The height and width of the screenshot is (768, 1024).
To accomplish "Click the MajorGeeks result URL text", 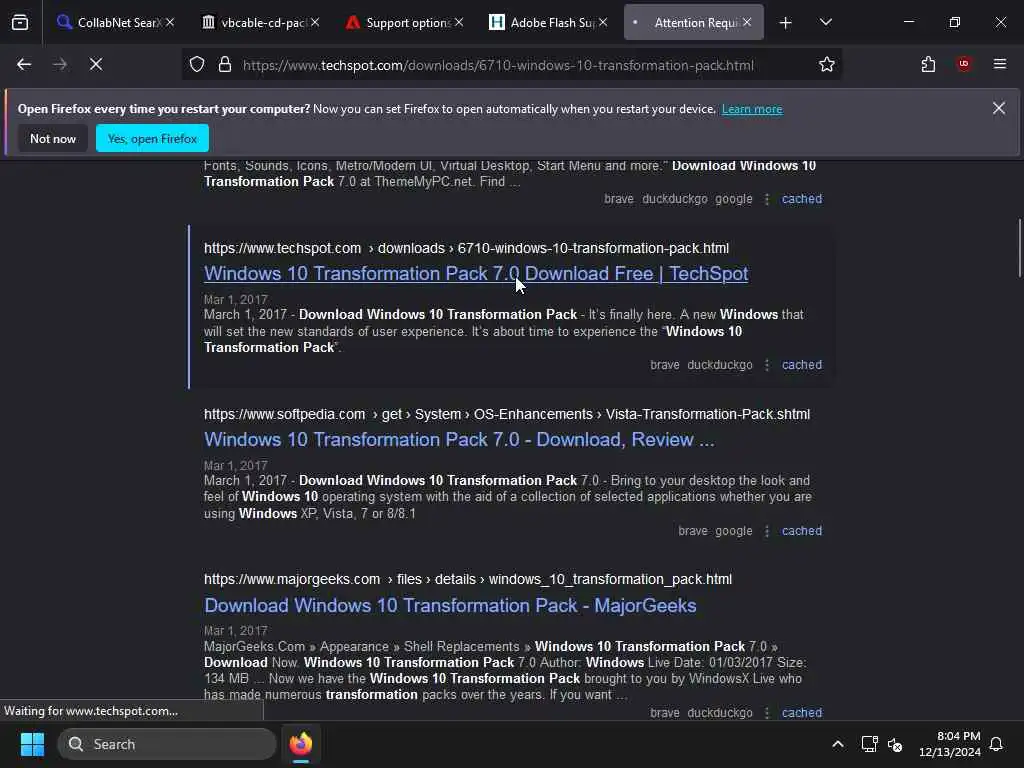I will click(x=468, y=579).
